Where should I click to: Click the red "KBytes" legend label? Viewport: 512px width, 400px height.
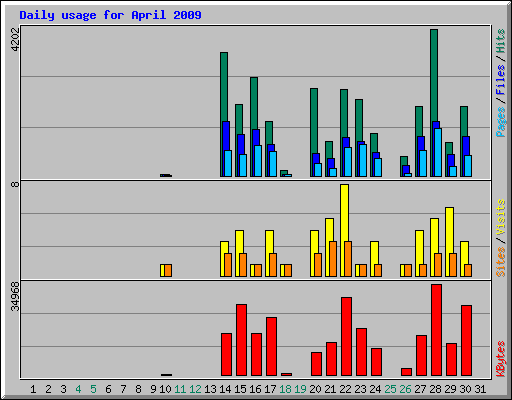click(500, 359)
